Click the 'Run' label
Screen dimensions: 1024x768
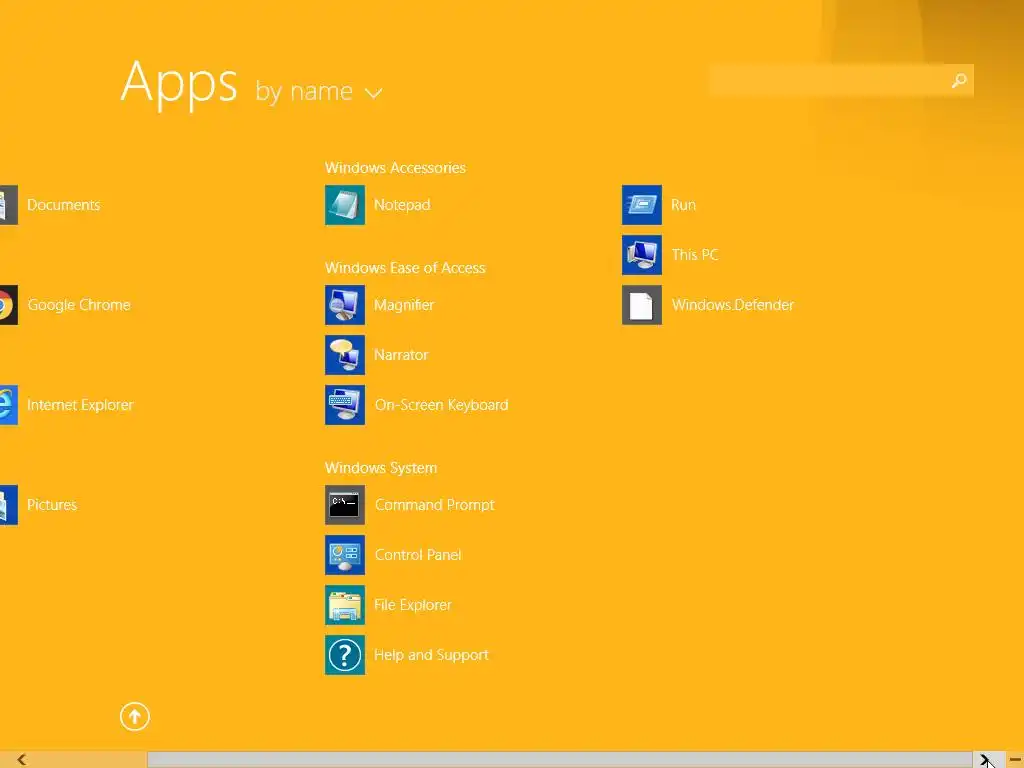683,205
